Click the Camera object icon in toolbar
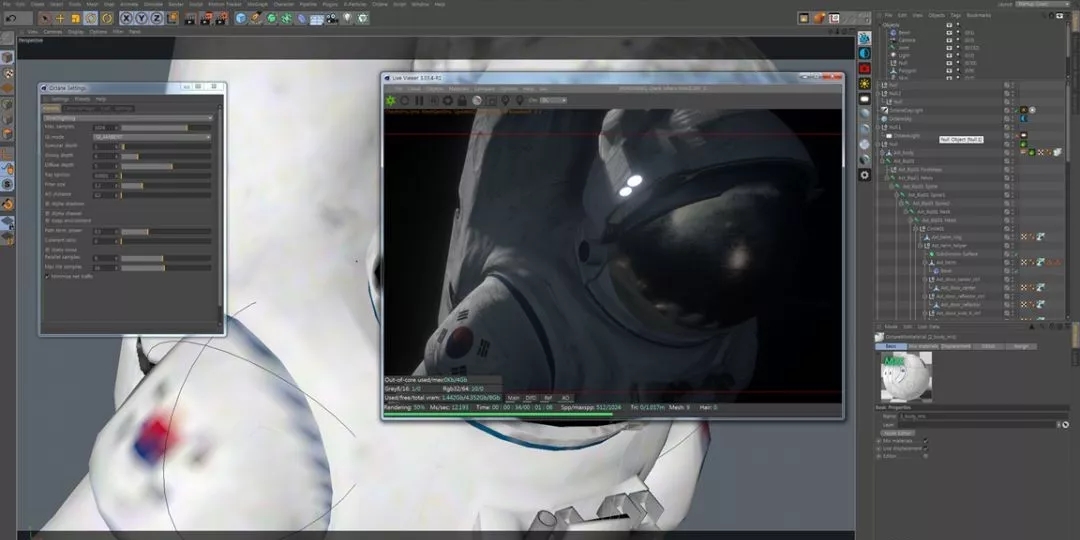Screen dimensions: 1080x540 tap(332, 19)
